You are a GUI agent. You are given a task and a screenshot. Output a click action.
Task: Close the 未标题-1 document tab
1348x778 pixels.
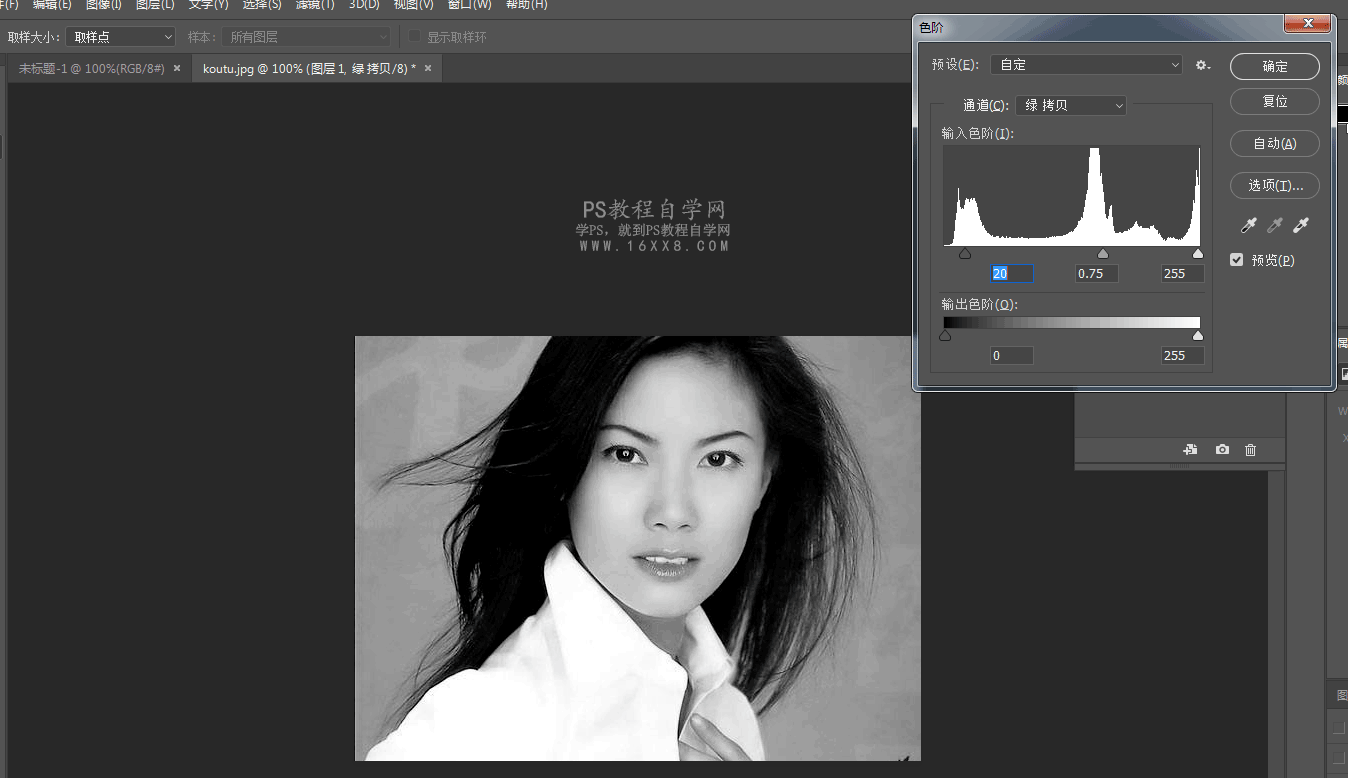(x=177, y=68)
